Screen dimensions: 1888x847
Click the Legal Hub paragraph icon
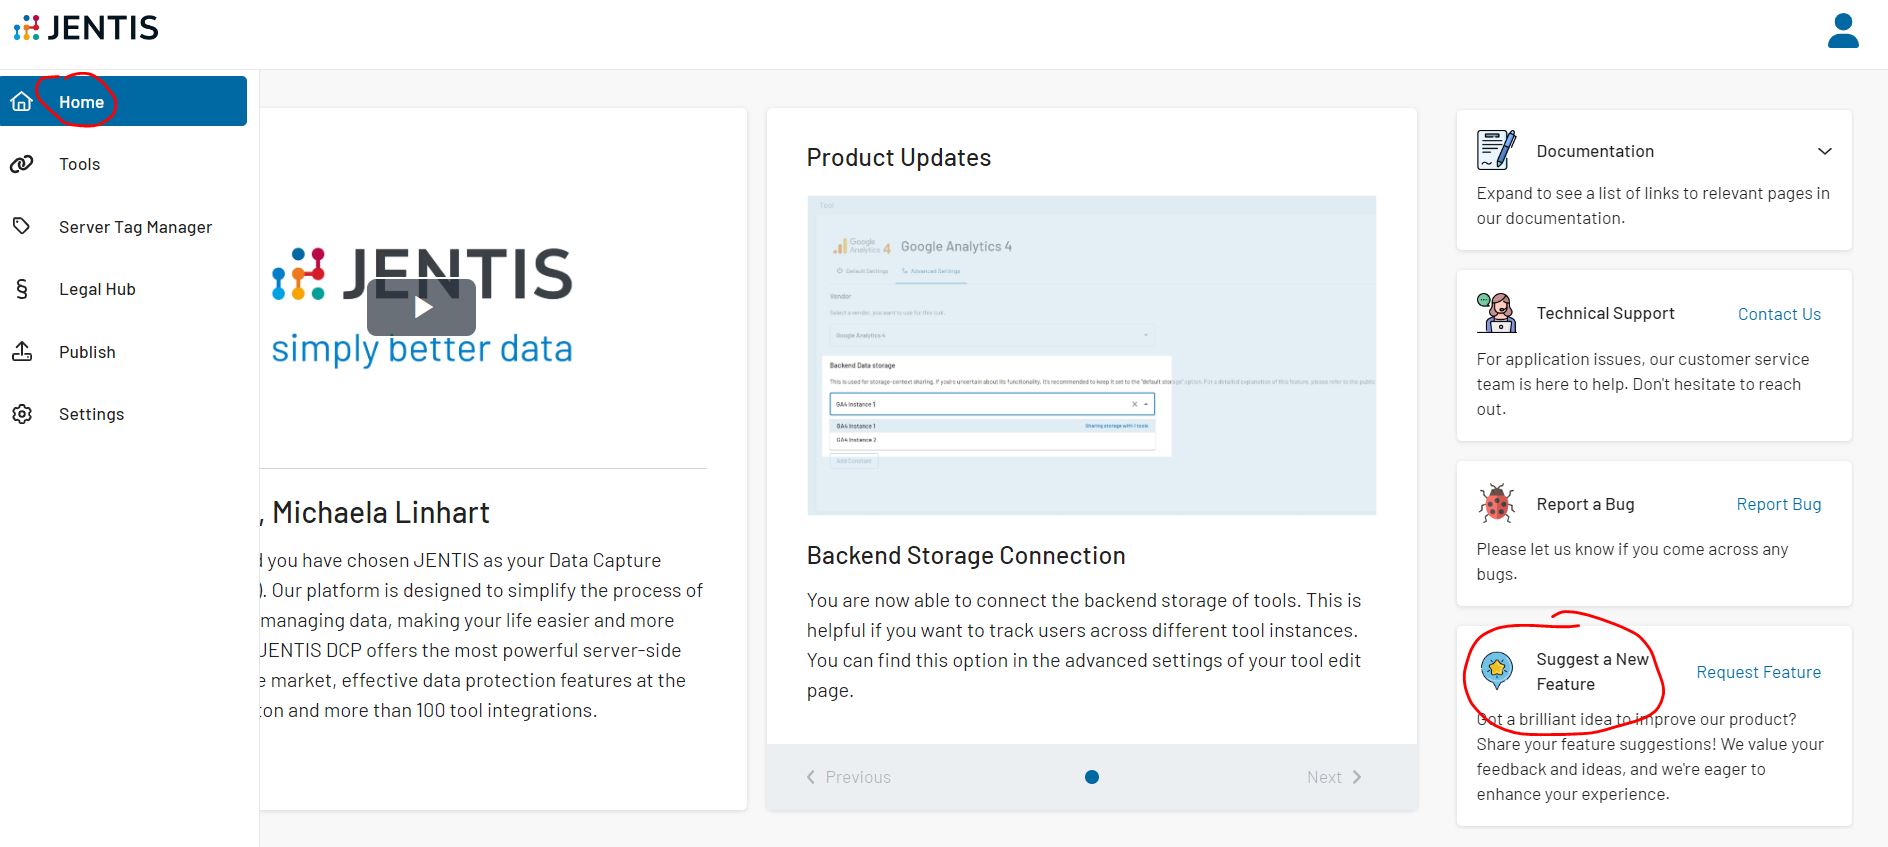click(x=21, y=289)
